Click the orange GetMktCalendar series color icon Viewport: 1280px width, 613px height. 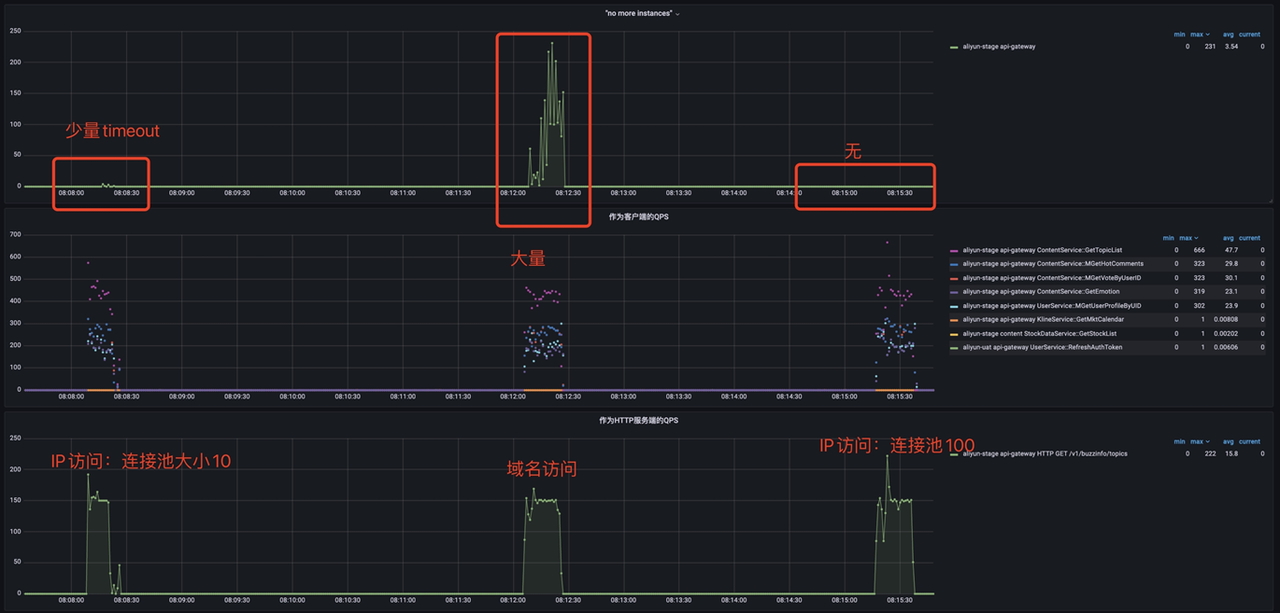pyautogui.click(x=954, y=320)
